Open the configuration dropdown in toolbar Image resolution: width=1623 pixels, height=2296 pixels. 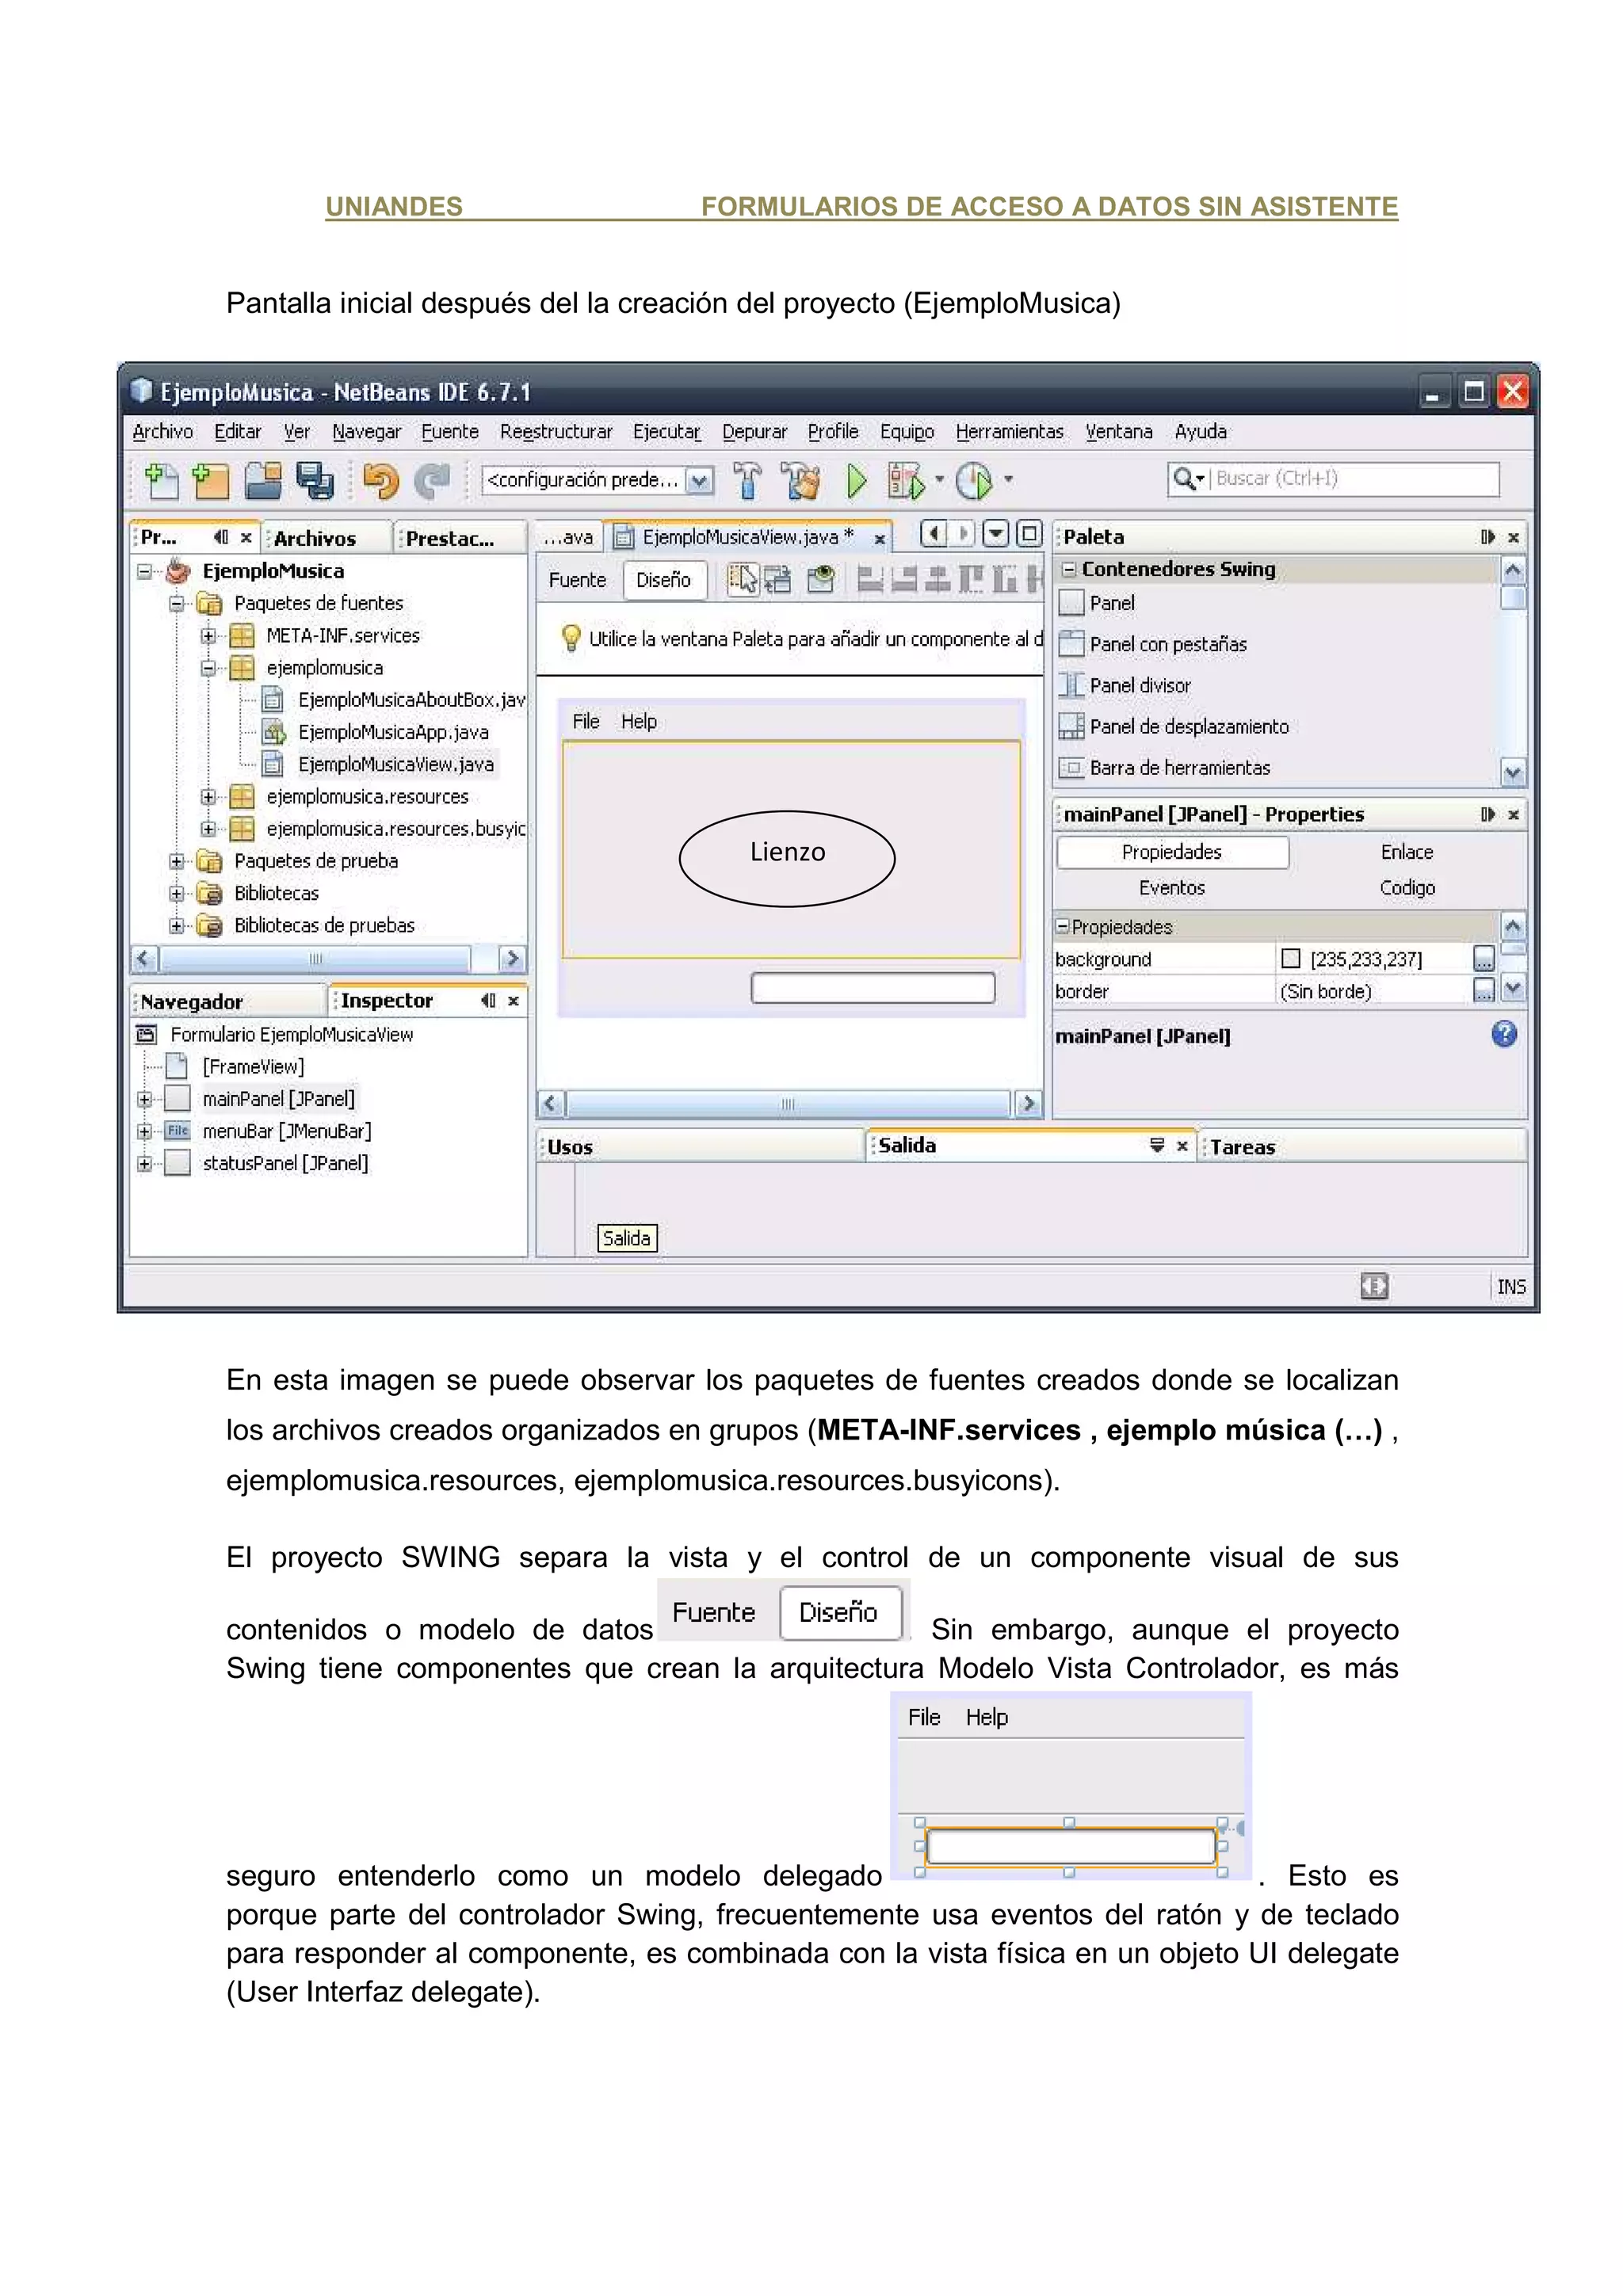(x=700, y=480)
